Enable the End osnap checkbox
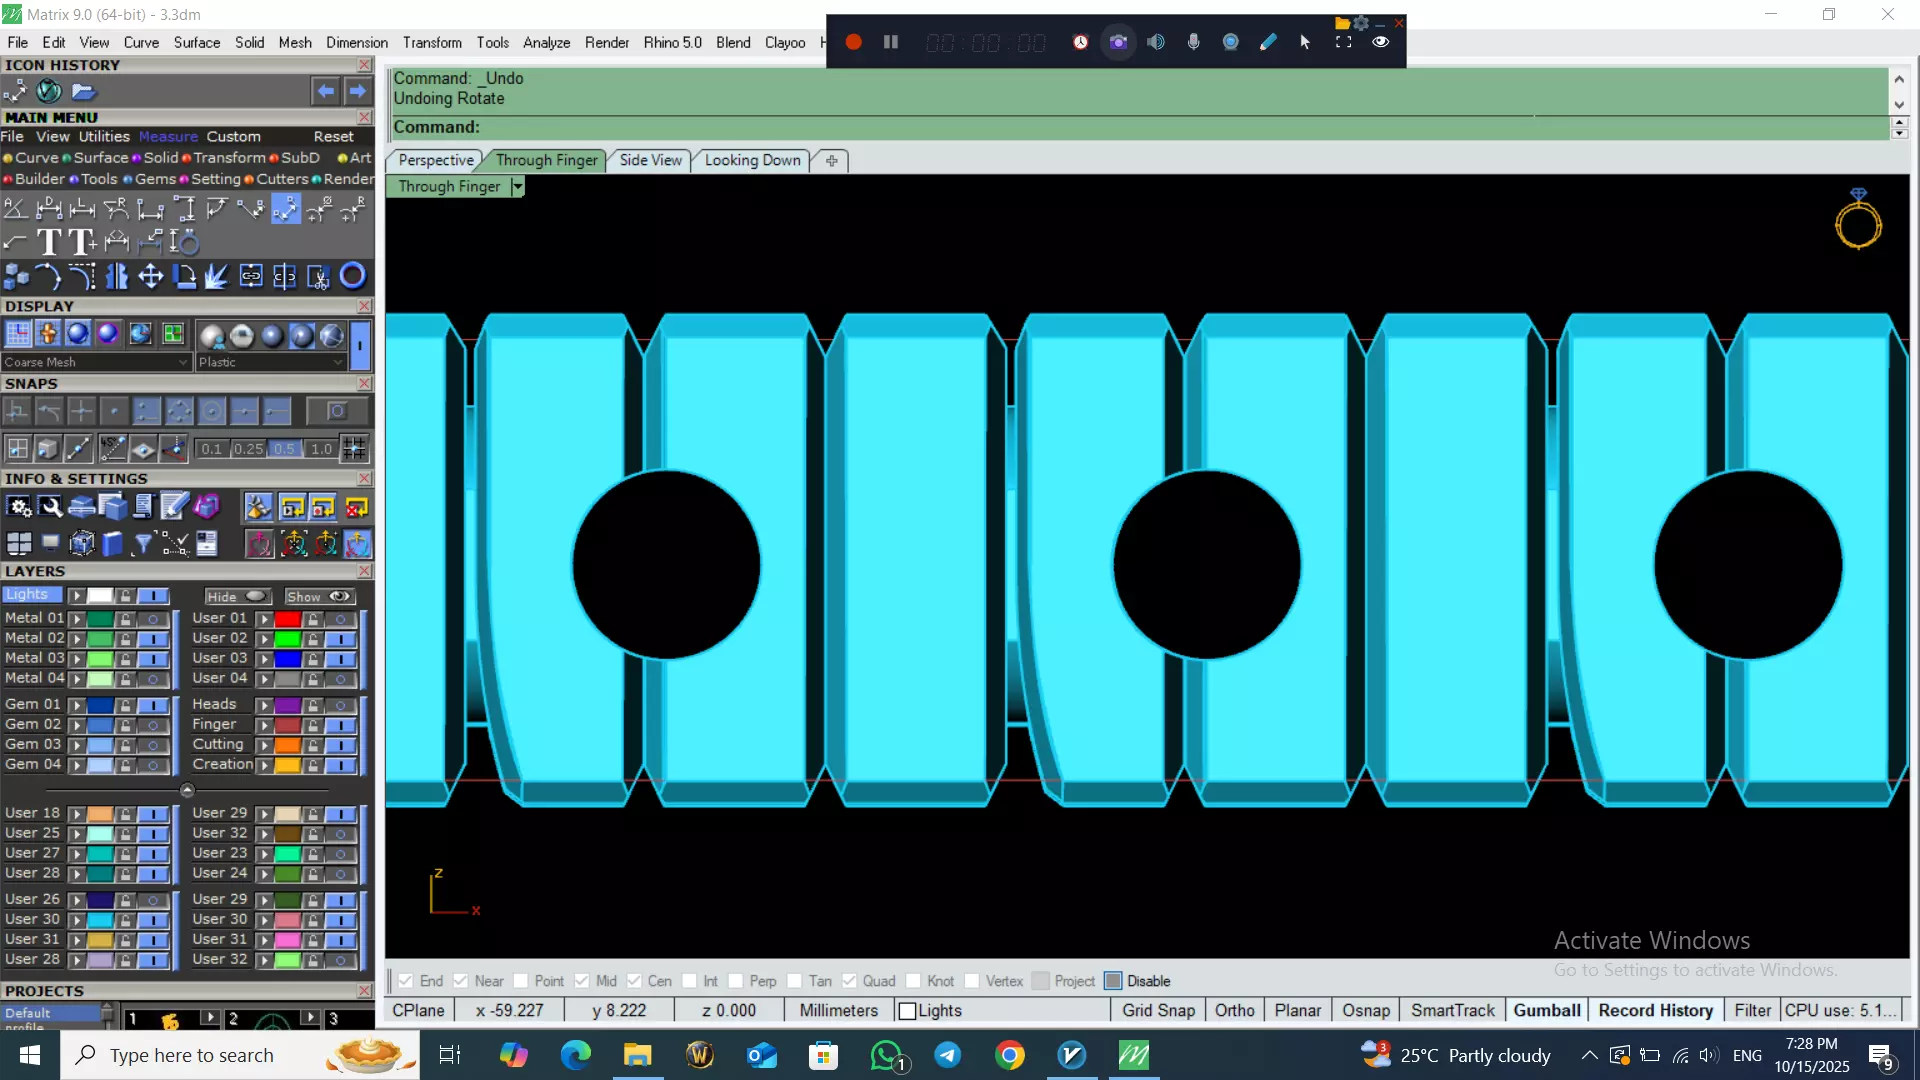This screenshot has height=1080, width=1920. coord(406,981)
